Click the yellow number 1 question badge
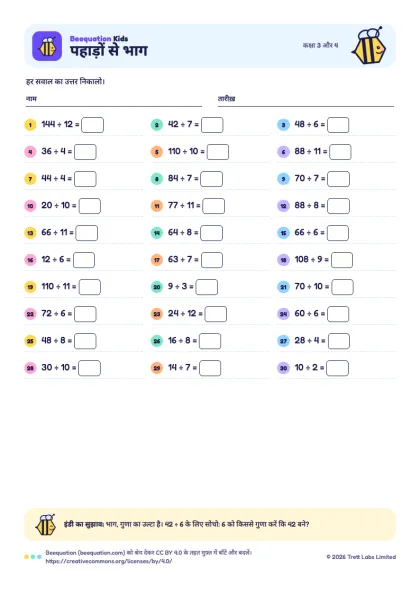This screenshot has height=595, width=420. click(30, 125)
